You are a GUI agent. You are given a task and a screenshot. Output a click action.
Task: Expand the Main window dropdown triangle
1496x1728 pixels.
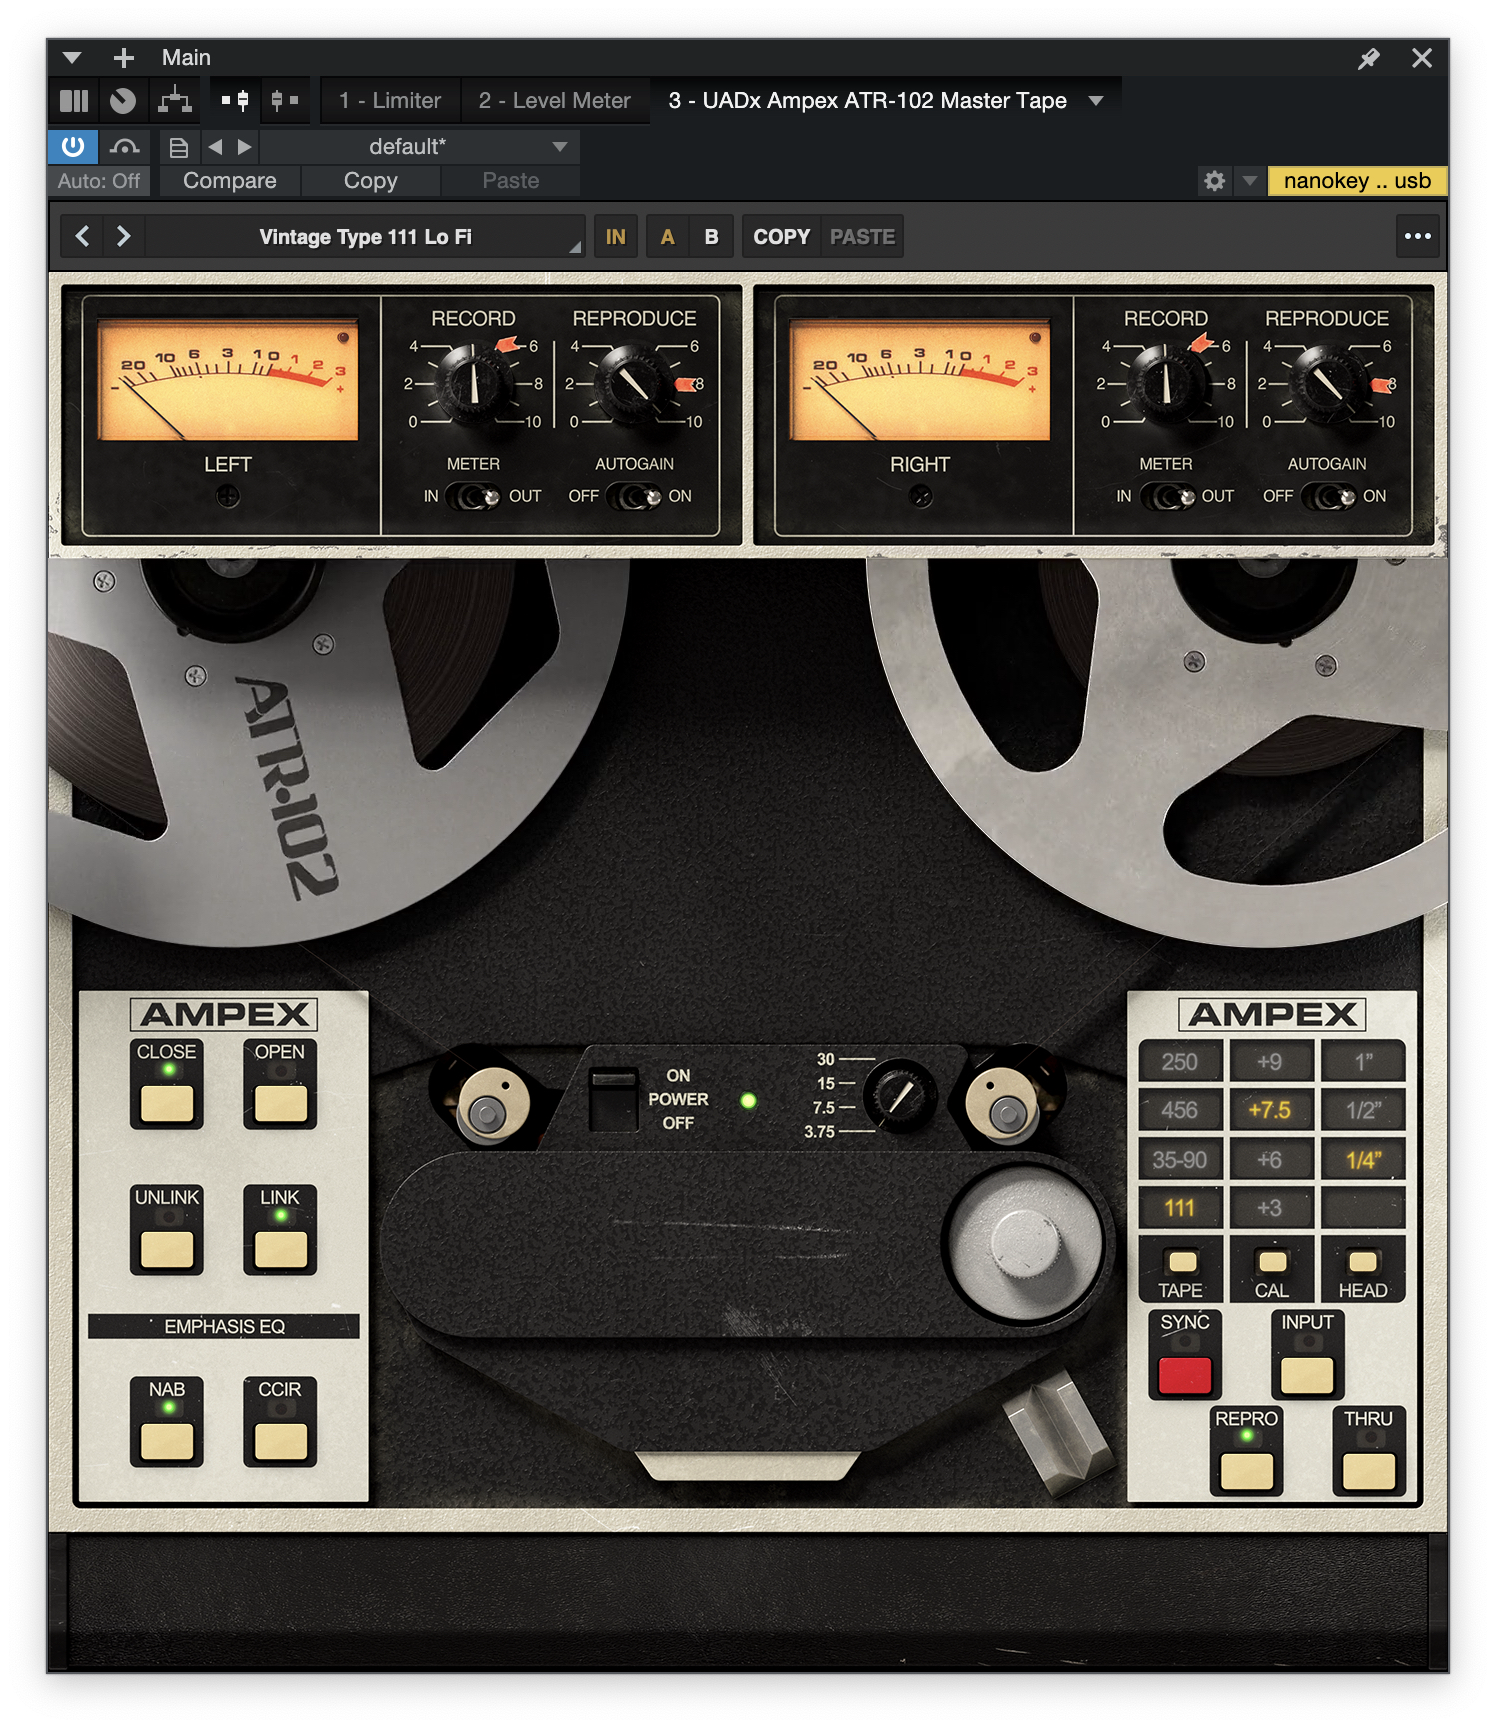point(72,58)
